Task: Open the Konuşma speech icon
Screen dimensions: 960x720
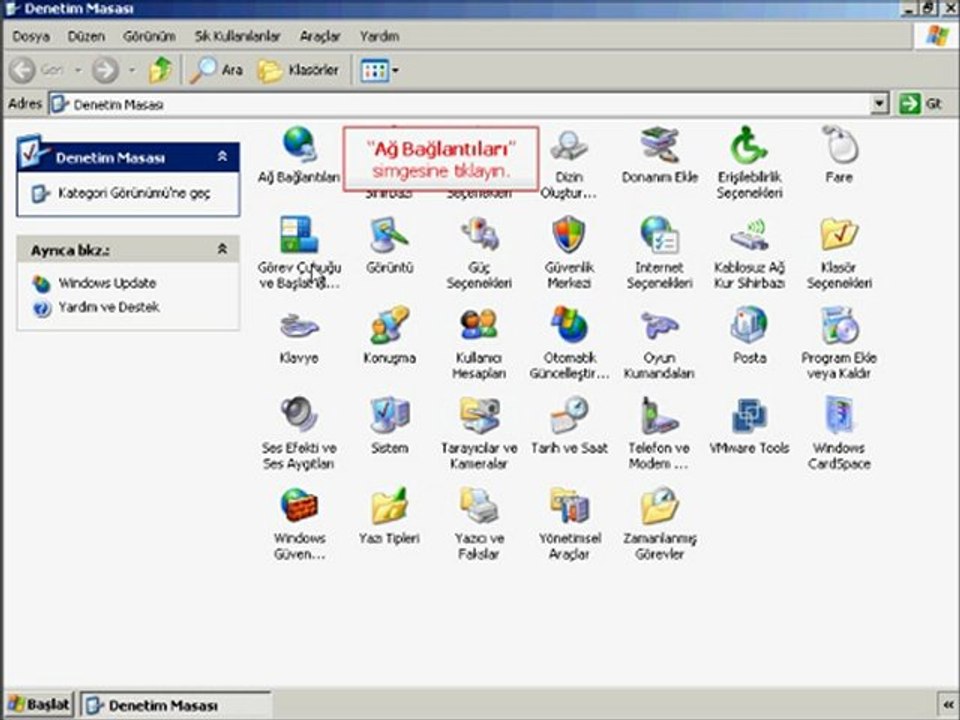Action: [x=389, y=325]
